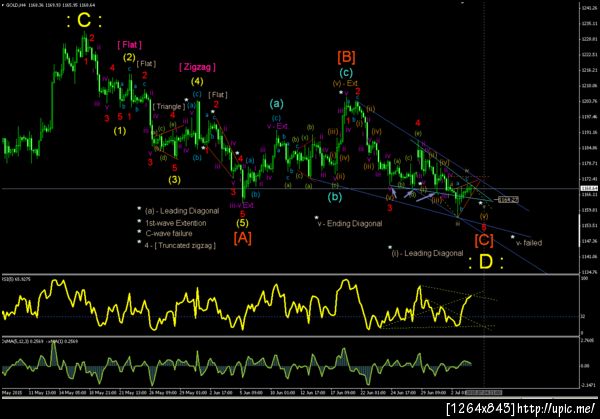Image resolution: width=600 pixels, height=419 pixels.
Task: Click the 'iii-v Ext' purple annotation
Action: point(241,205)
